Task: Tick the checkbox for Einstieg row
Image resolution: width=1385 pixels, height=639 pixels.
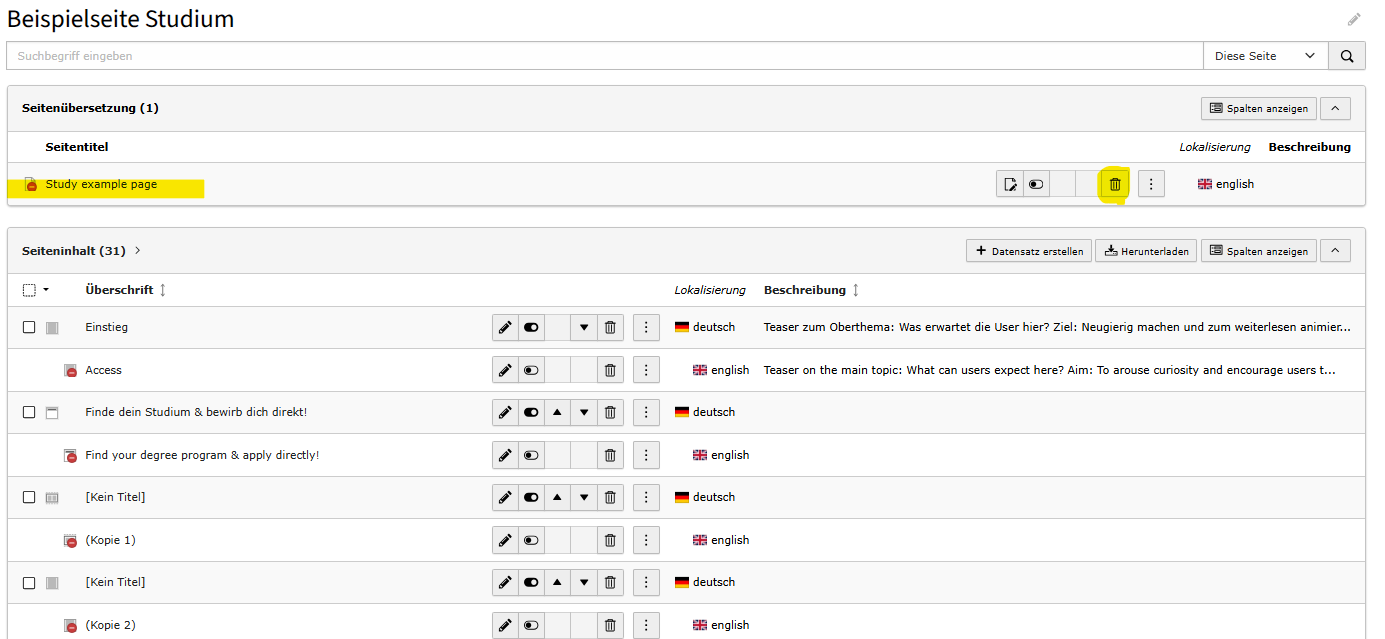Action: pyautogui.click(x=29, y=327)
